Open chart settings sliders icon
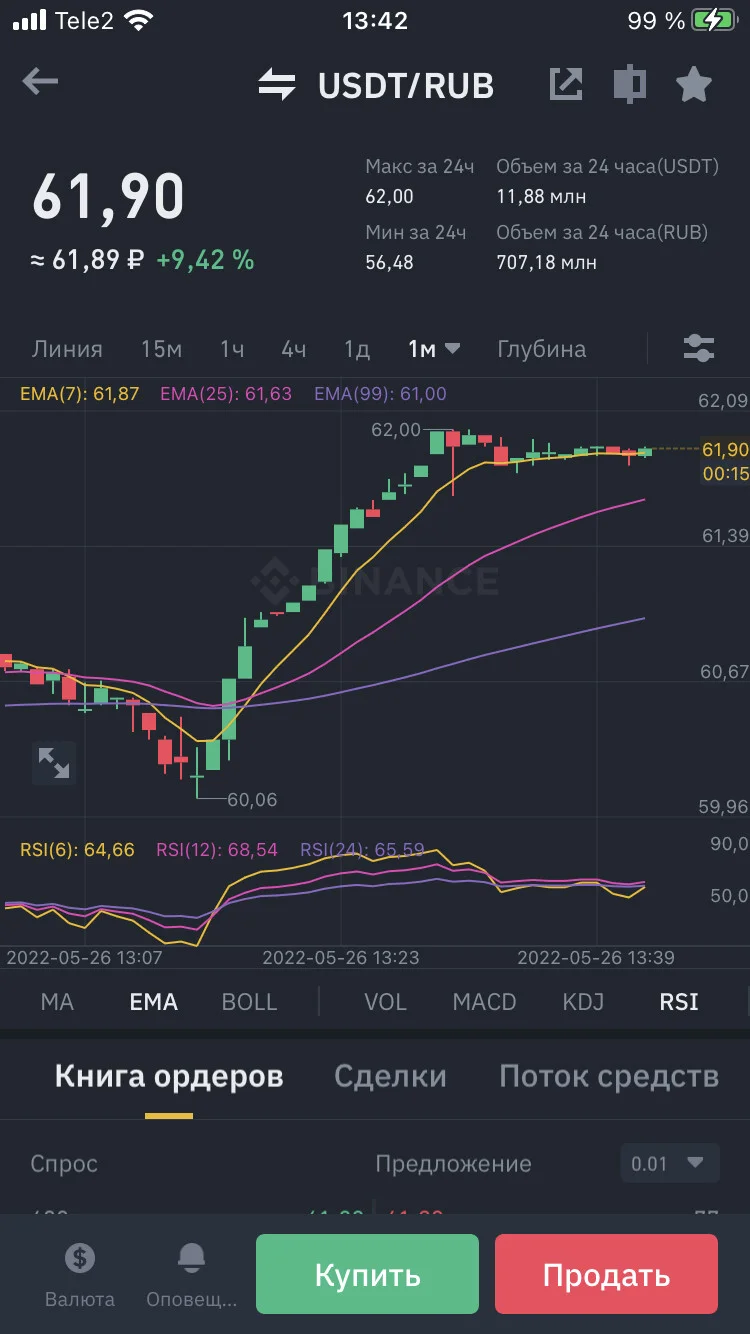This screenshot has height=1334, width=750. [699, 348]
